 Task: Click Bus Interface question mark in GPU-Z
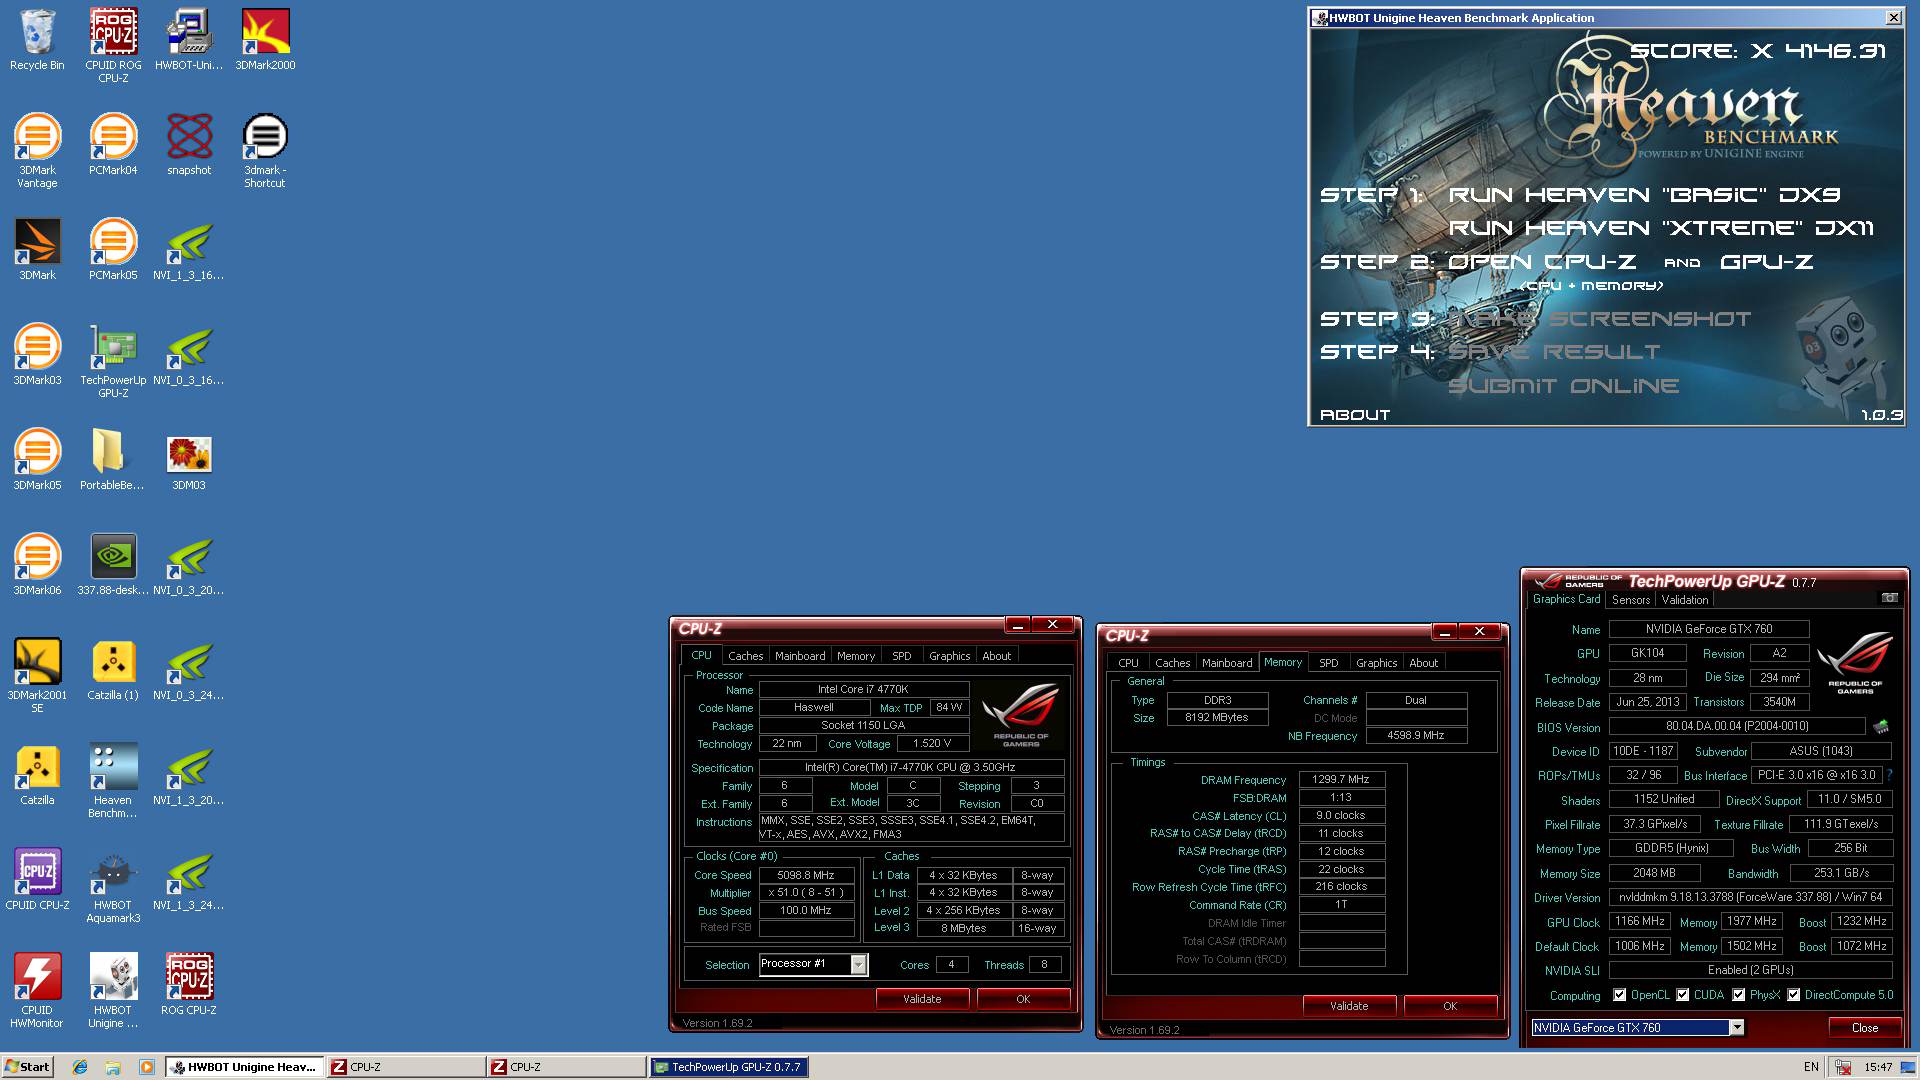(x=1890, y=775)
